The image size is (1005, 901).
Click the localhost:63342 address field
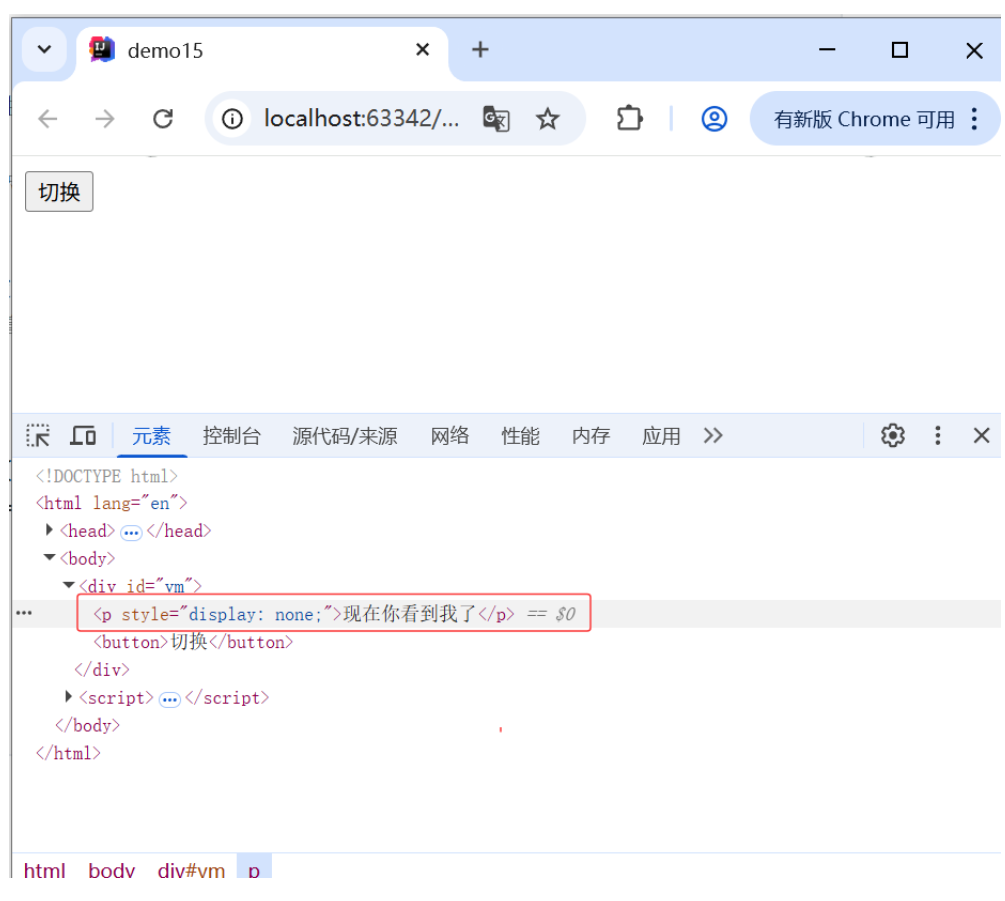click(x=361, y=119)
